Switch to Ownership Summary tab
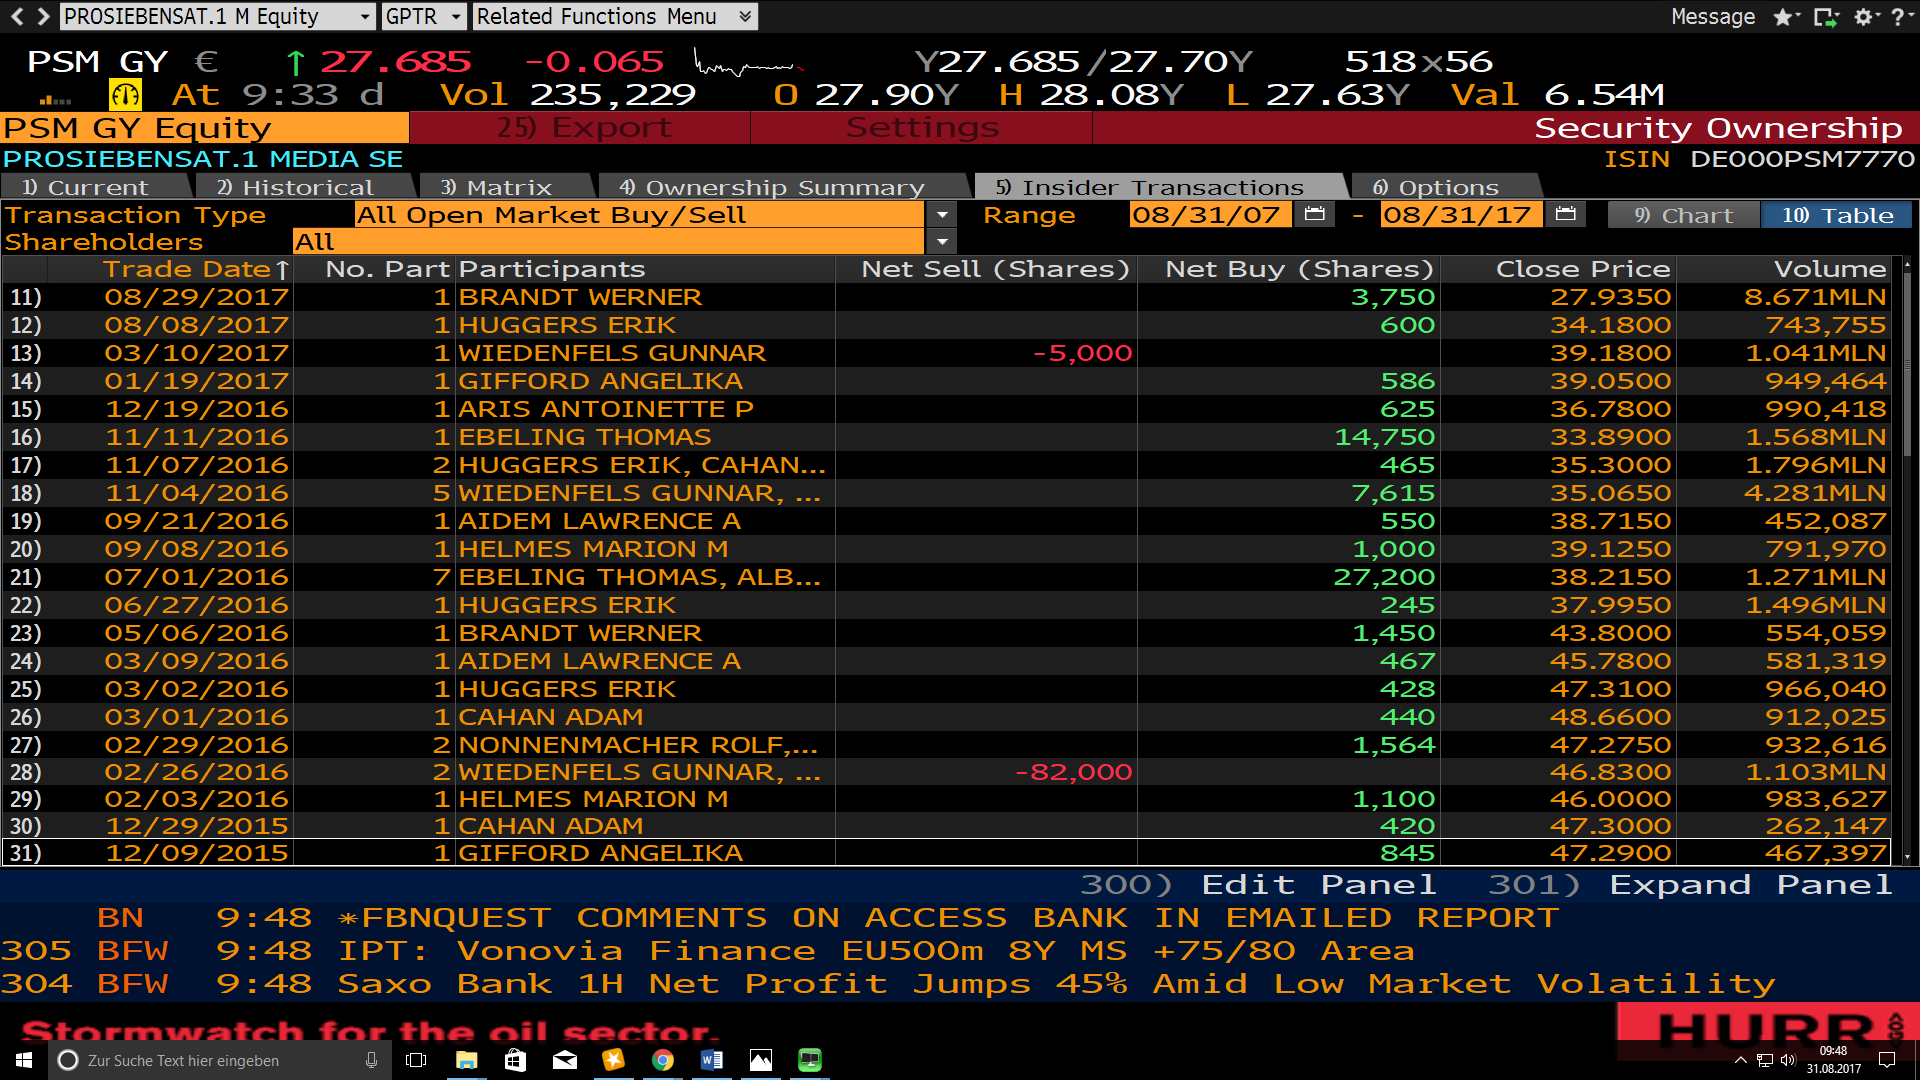Viewport: 1920px width, 1080px height. (x=771, y=187)
